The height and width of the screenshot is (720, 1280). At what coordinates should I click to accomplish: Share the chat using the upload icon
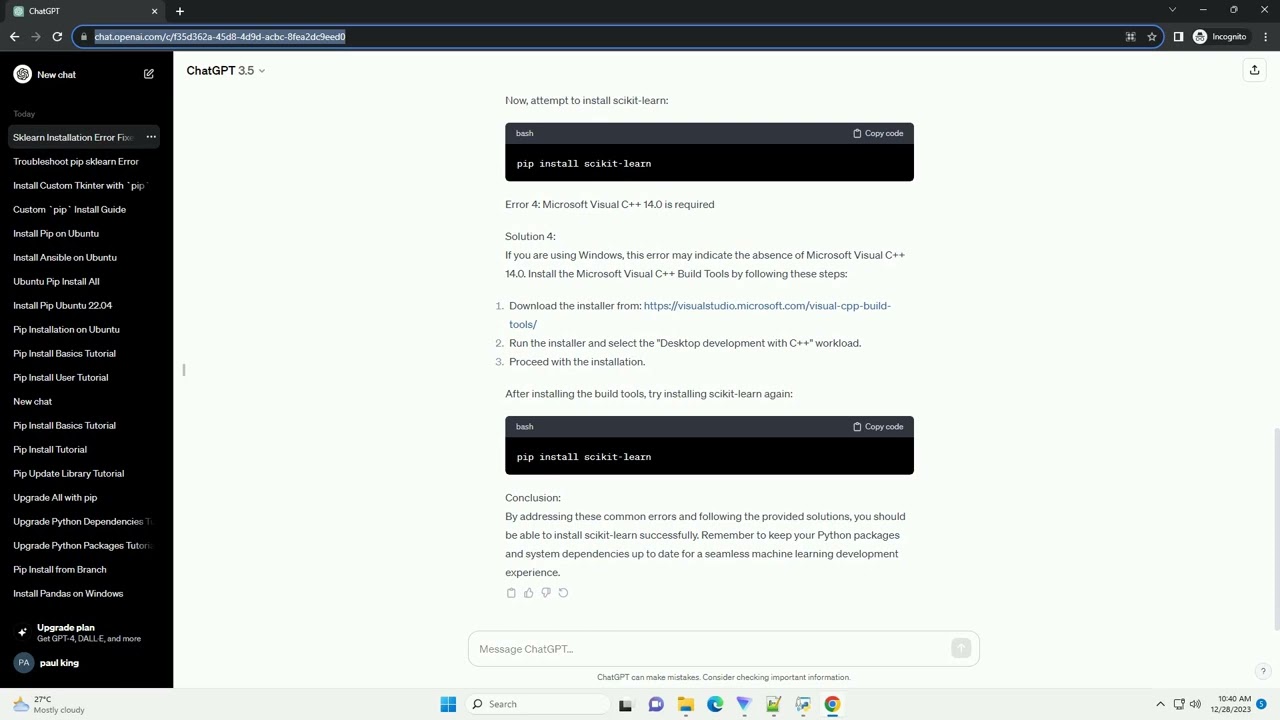(x=1254, y=70)
